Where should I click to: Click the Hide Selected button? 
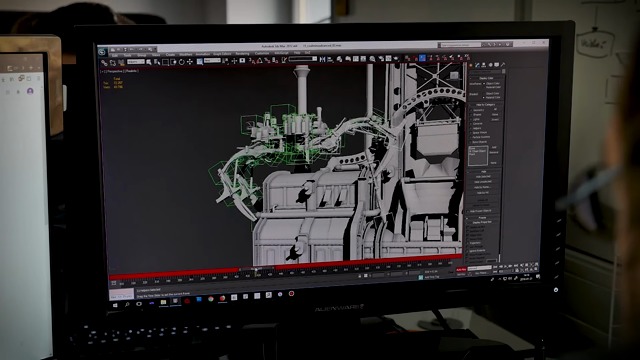483,177
